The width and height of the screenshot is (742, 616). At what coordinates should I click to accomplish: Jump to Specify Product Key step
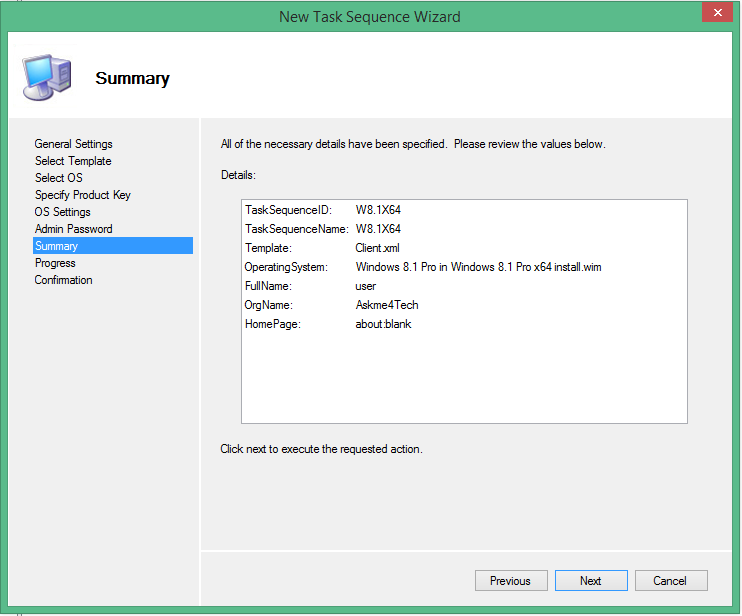(82, 195)
